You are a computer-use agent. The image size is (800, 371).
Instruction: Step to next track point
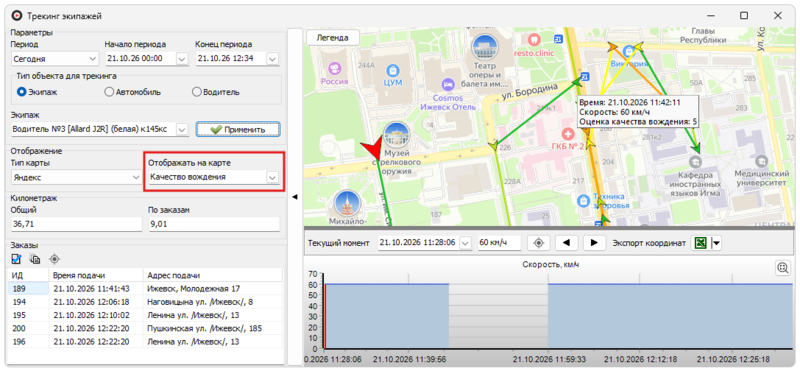click(x=594, y=243)
